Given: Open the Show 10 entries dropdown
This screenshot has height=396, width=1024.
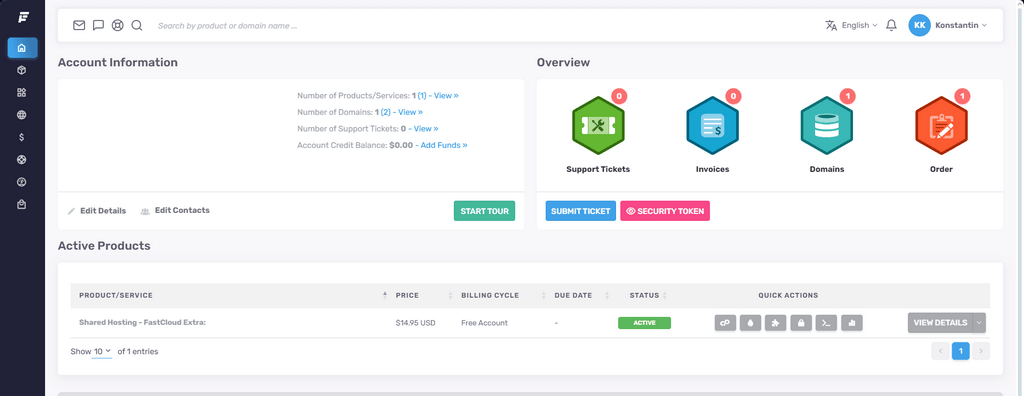Looking at the screenshot, I should coord(102,352).
